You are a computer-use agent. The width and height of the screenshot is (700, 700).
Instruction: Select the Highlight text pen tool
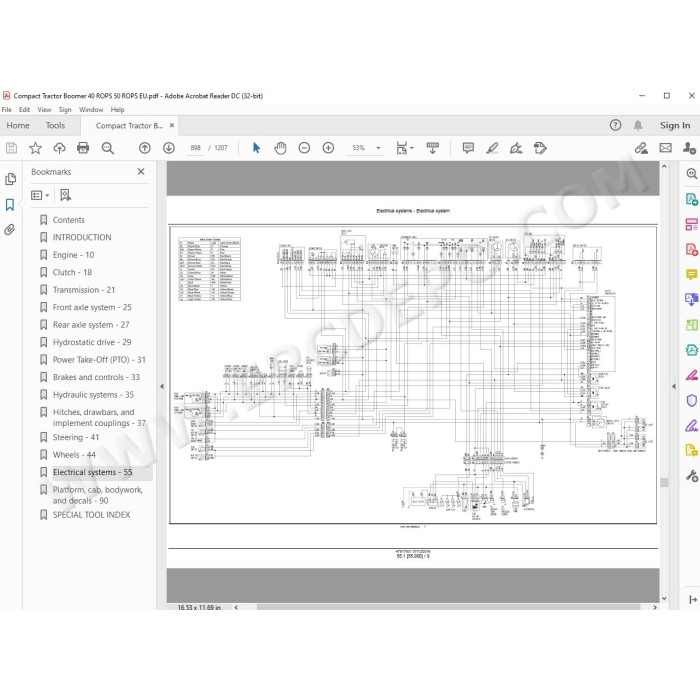(492, 148)
